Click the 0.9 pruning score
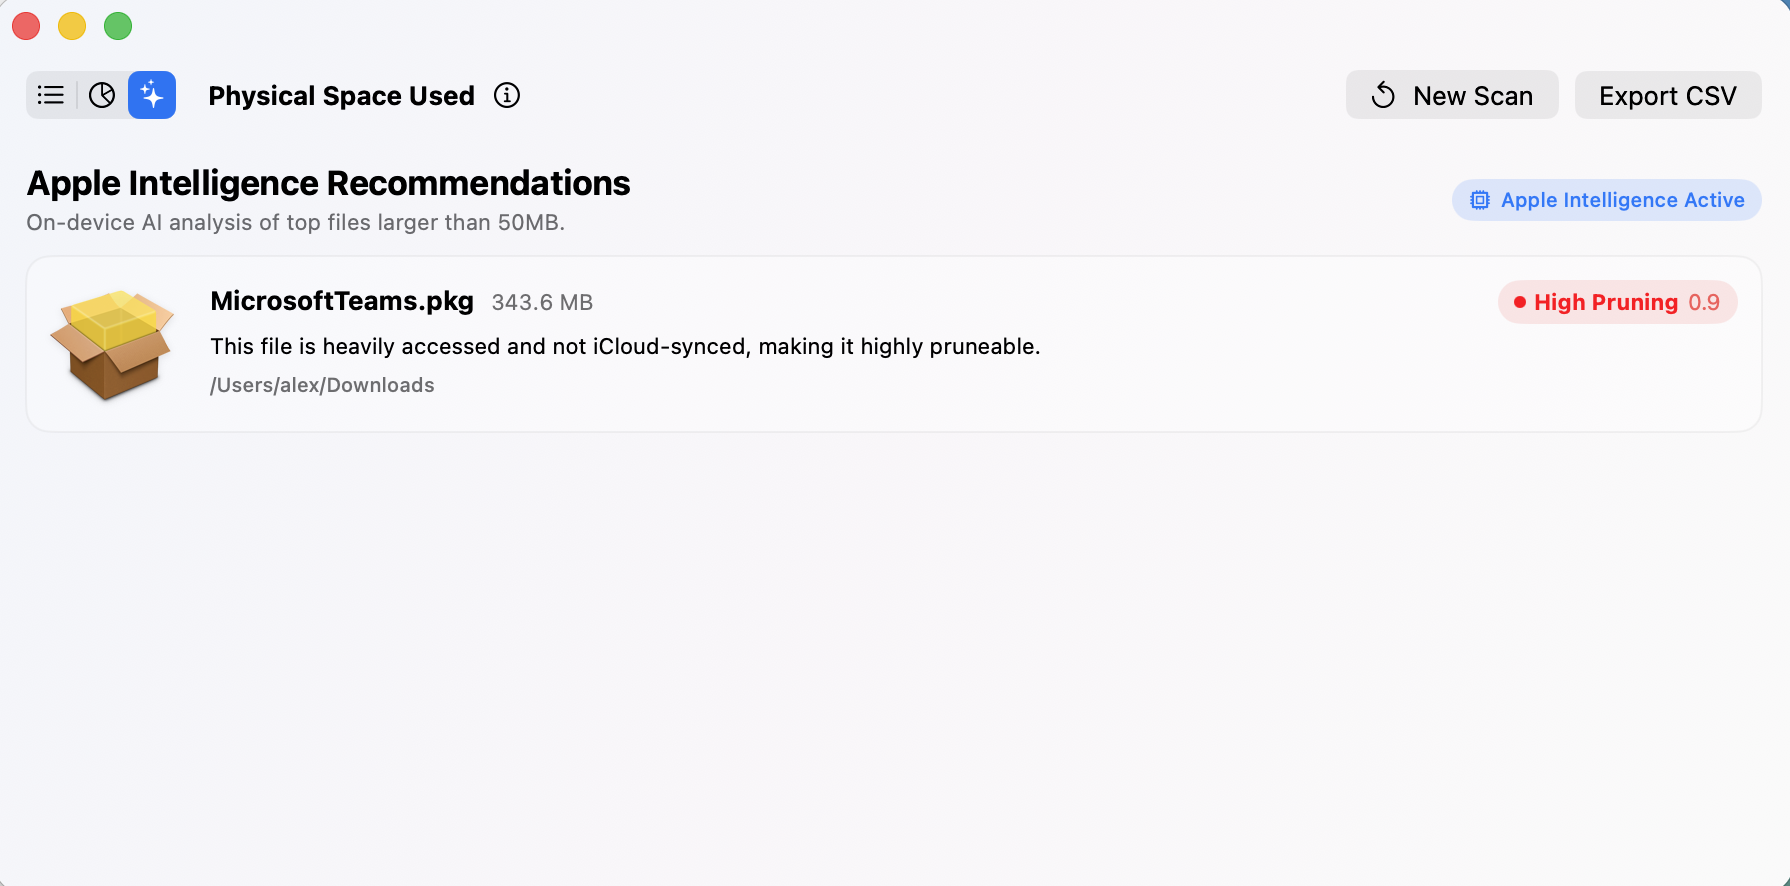This screenshot has width=1790, height=886. point(1704,302)
